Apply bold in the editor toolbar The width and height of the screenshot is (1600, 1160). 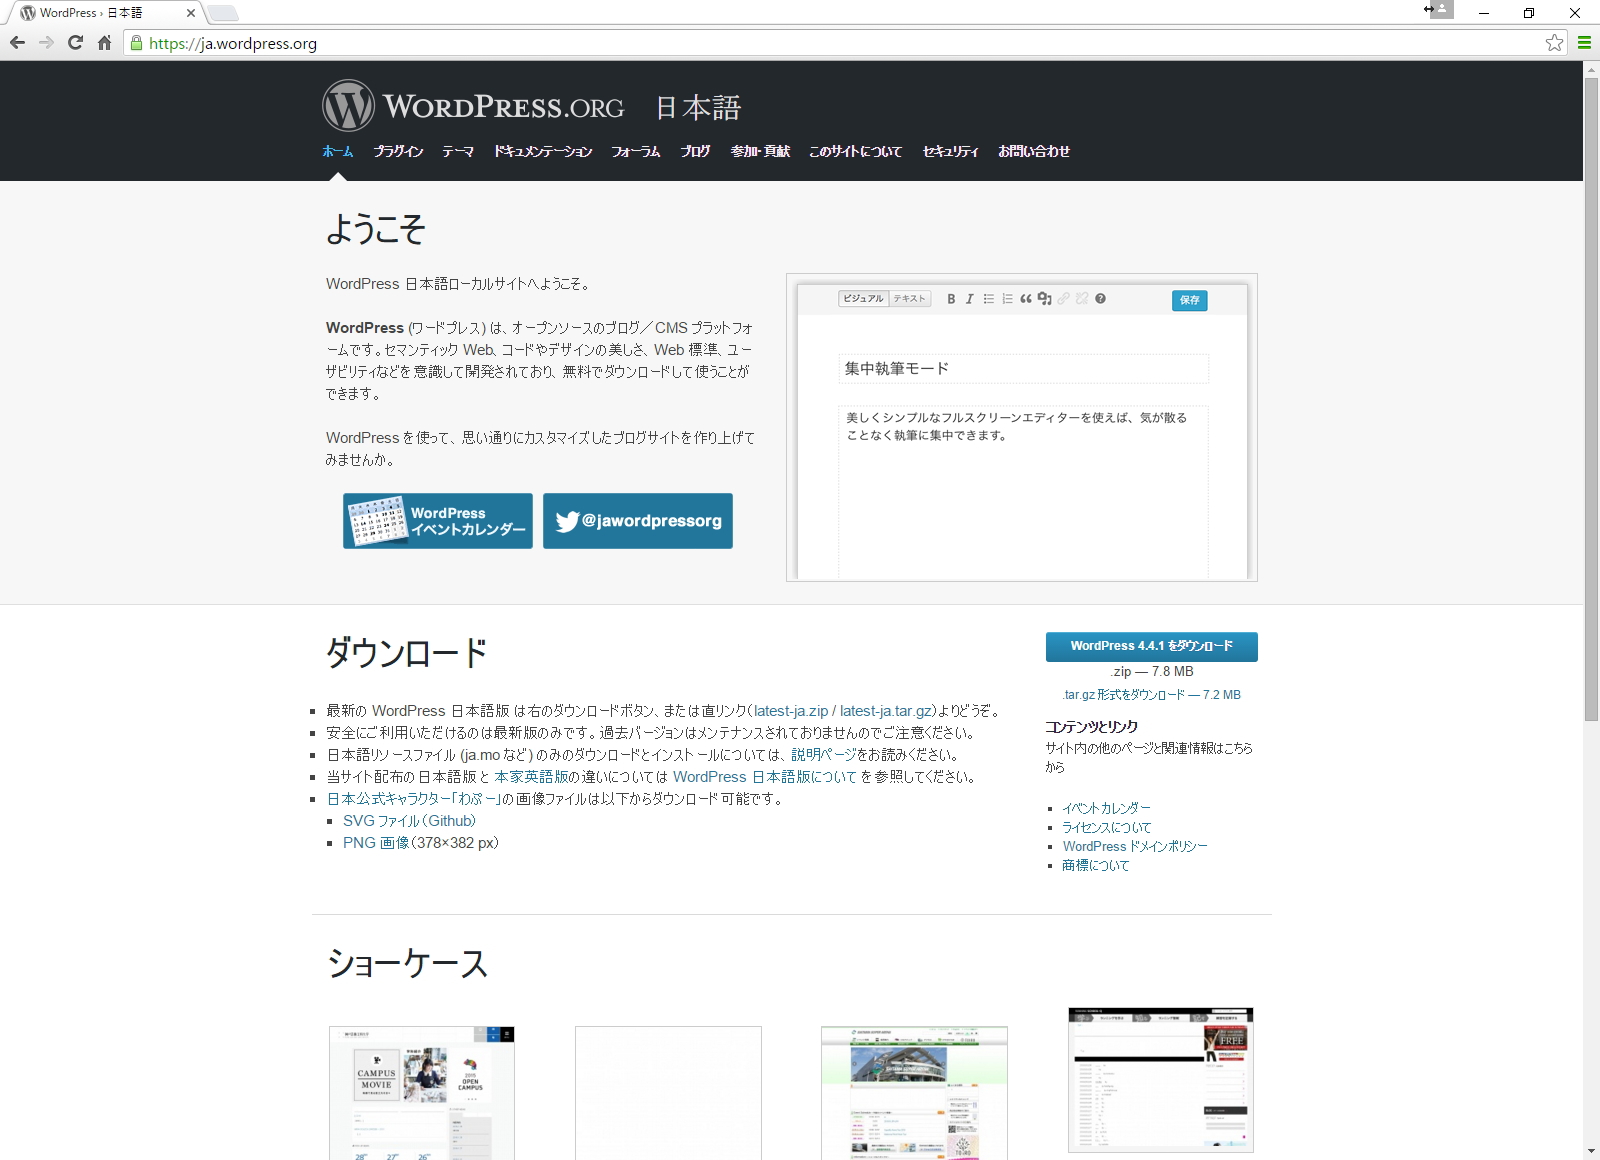click(951, 299)
